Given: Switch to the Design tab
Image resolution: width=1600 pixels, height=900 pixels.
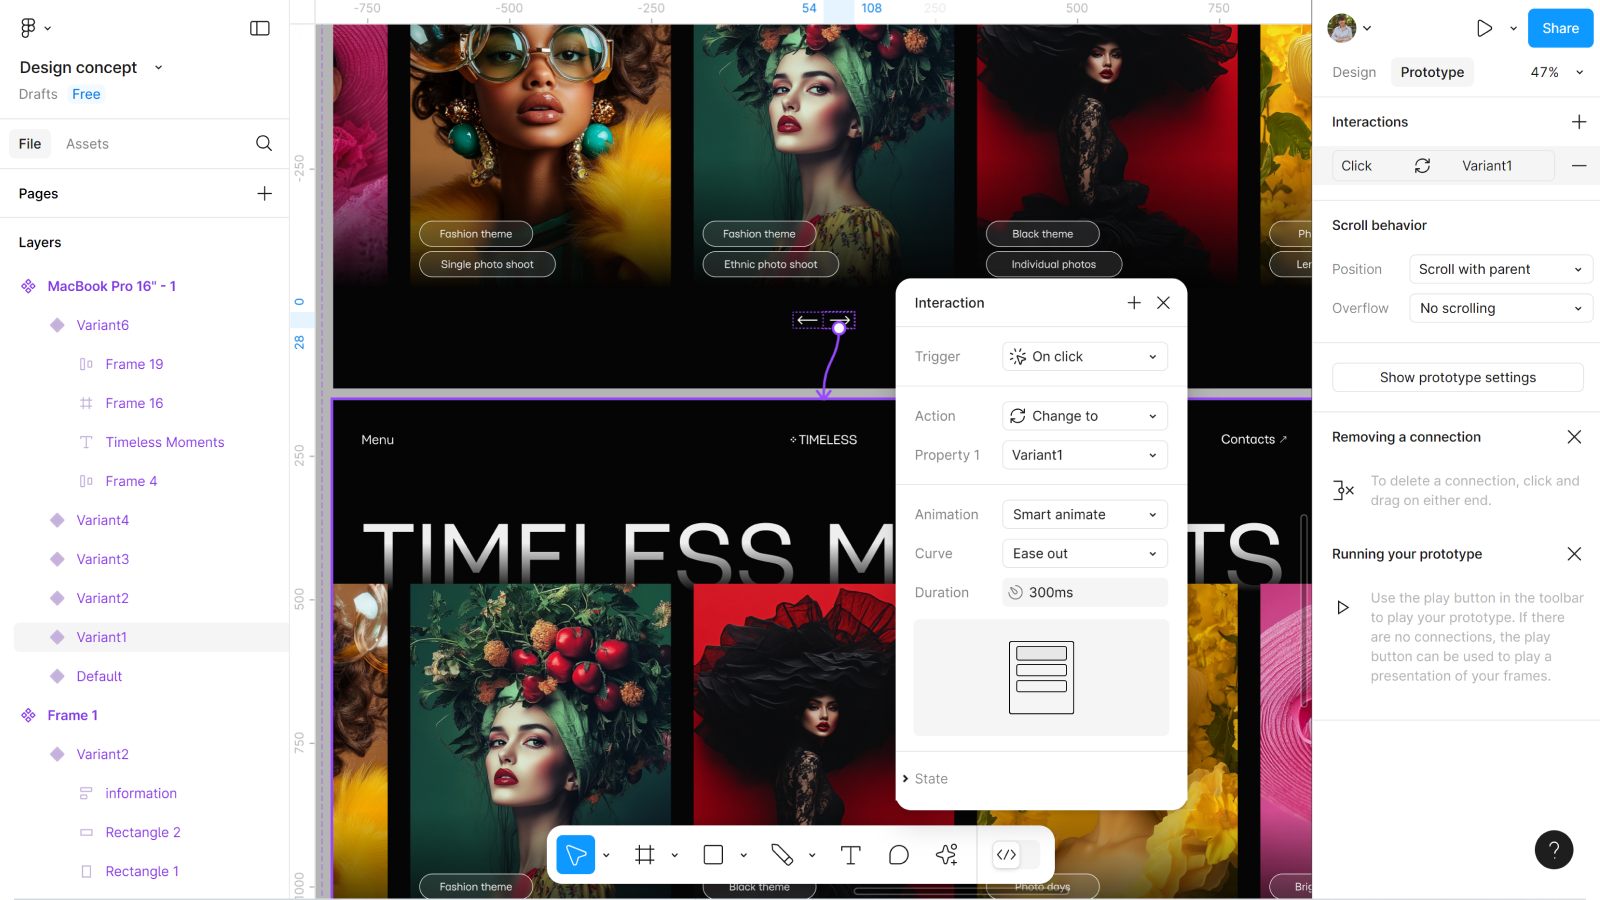Looking at the screenshot, I should 1354,72.
